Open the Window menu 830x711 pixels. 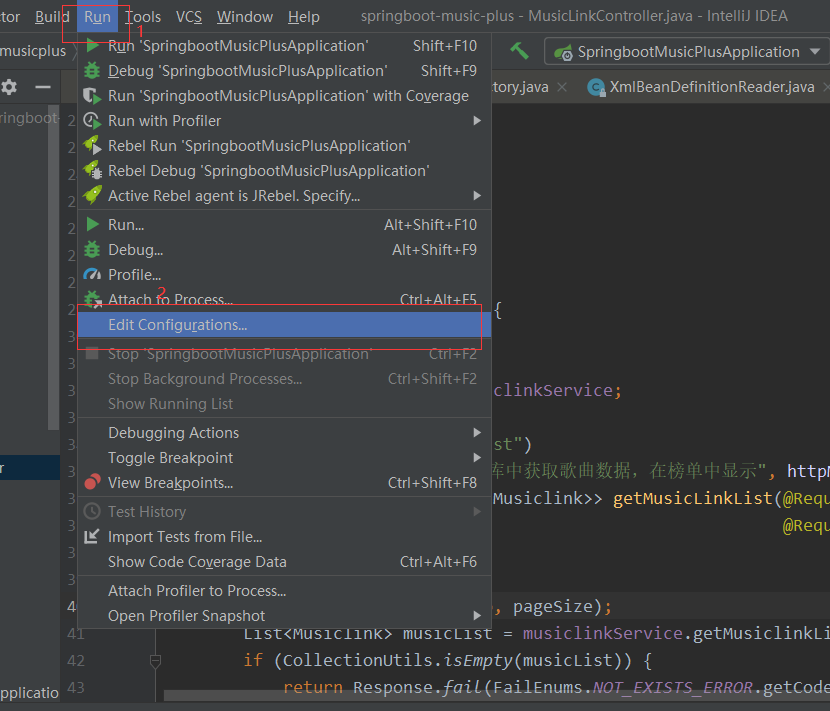(245, 17)
